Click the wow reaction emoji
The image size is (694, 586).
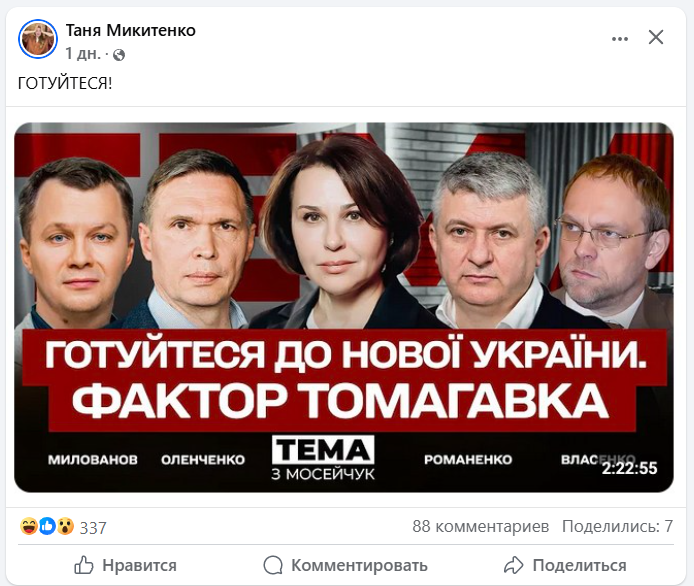65,526
